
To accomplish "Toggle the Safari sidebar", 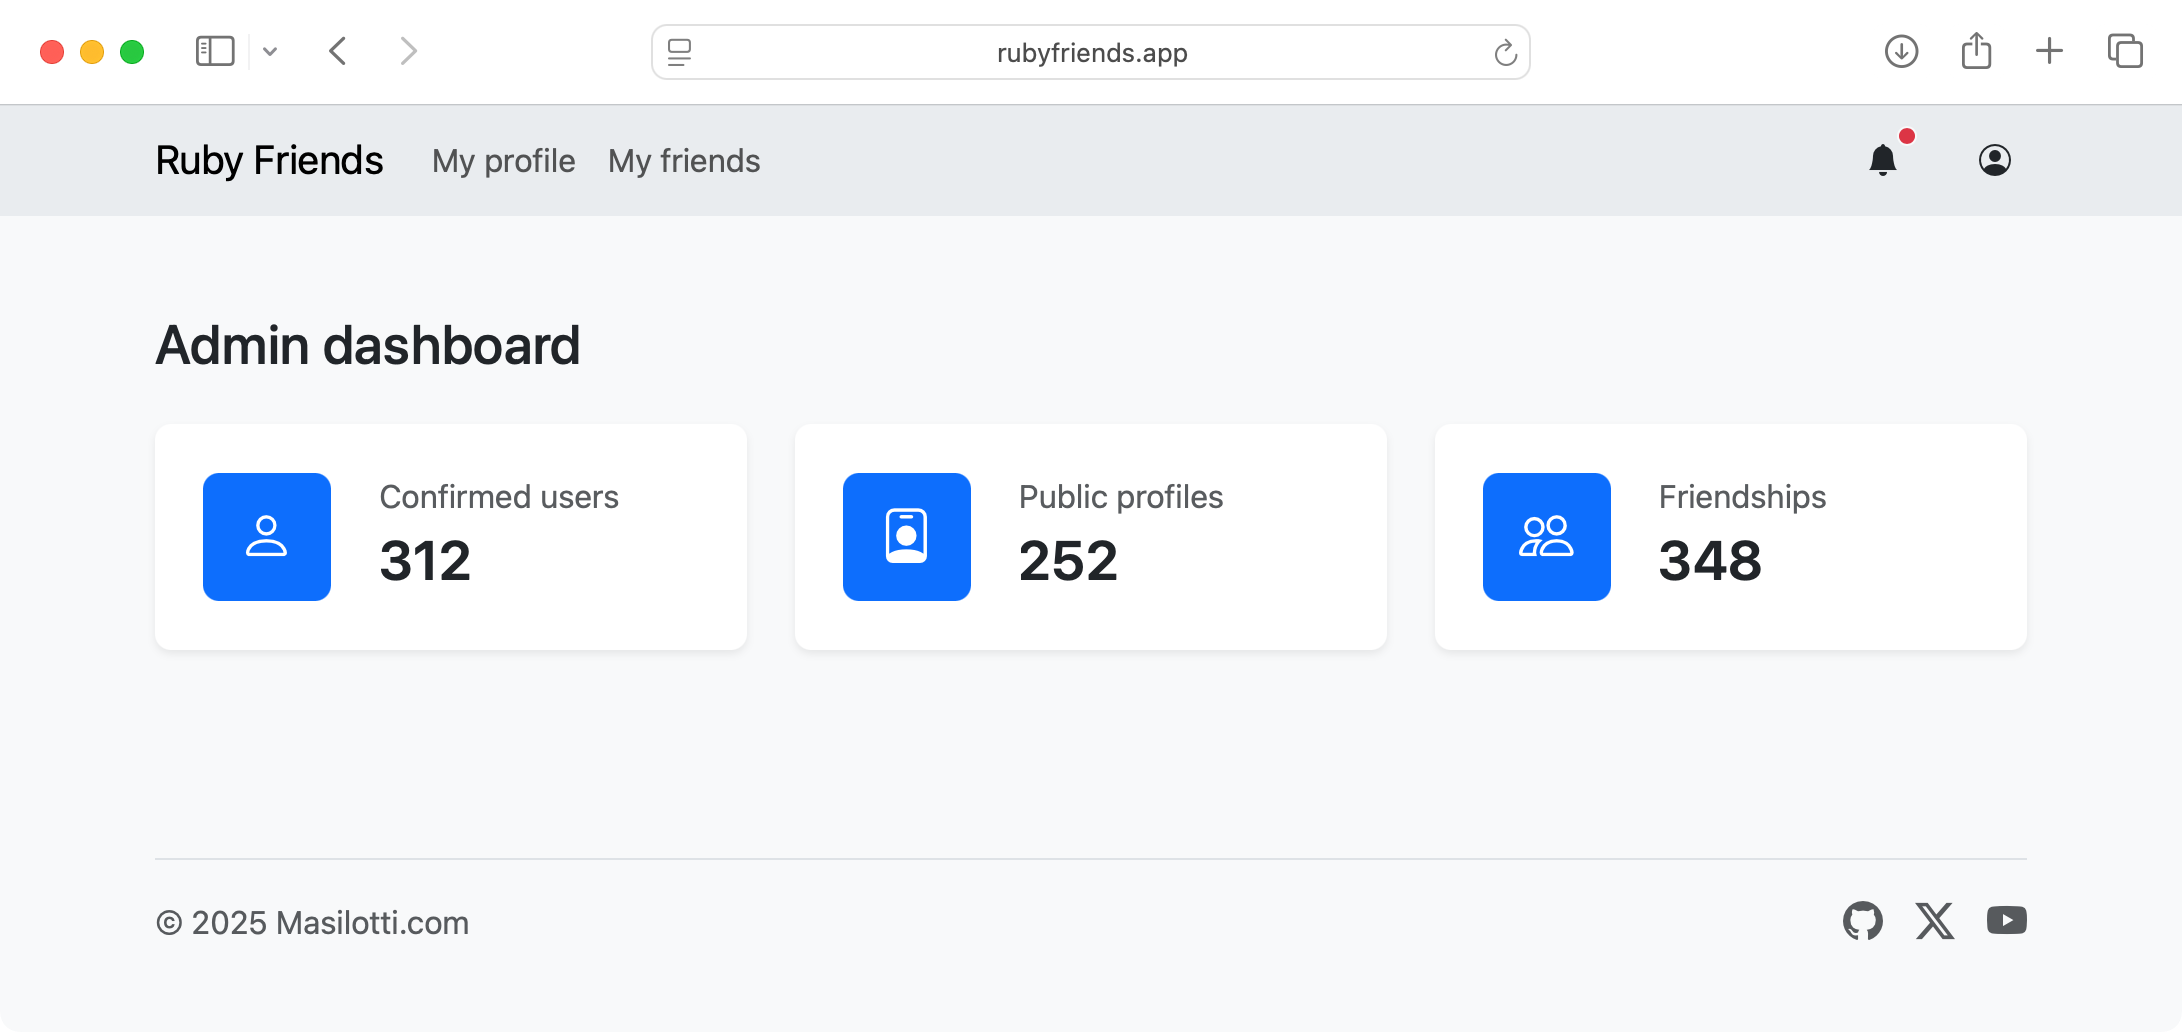I will [215, 51].
